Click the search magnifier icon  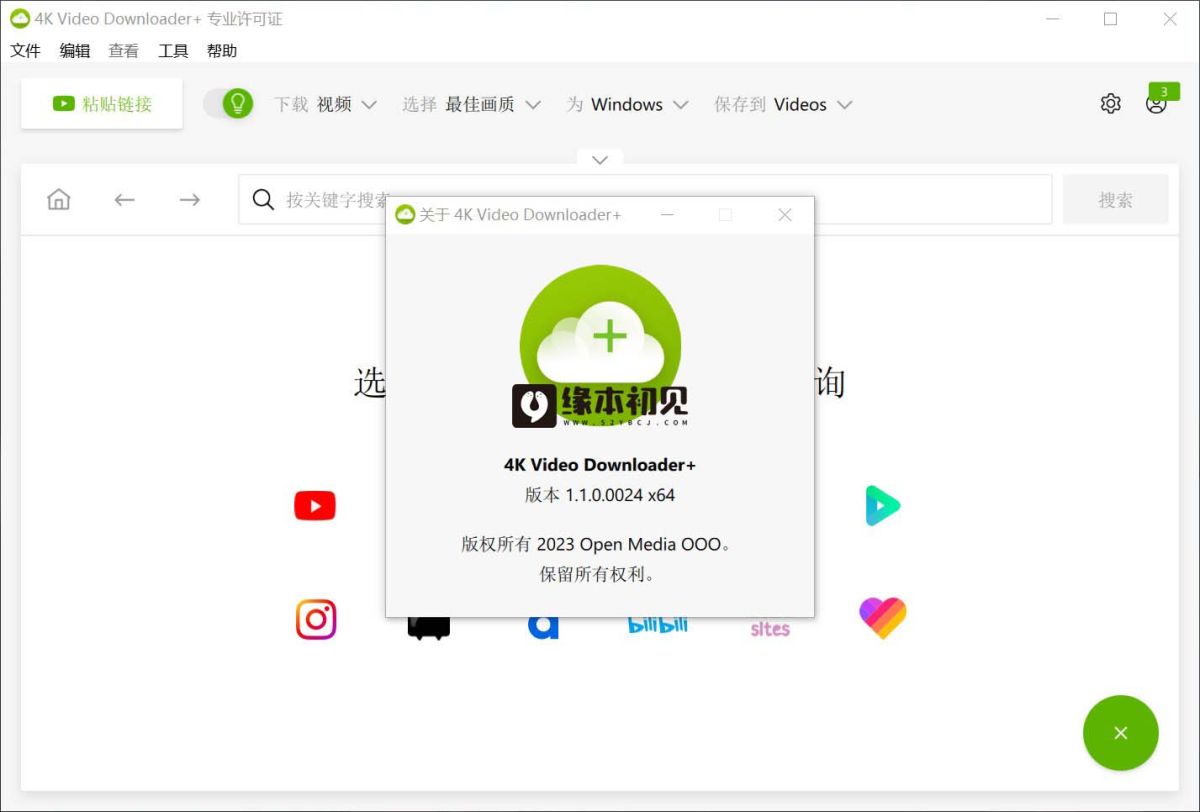click(263, 200)
